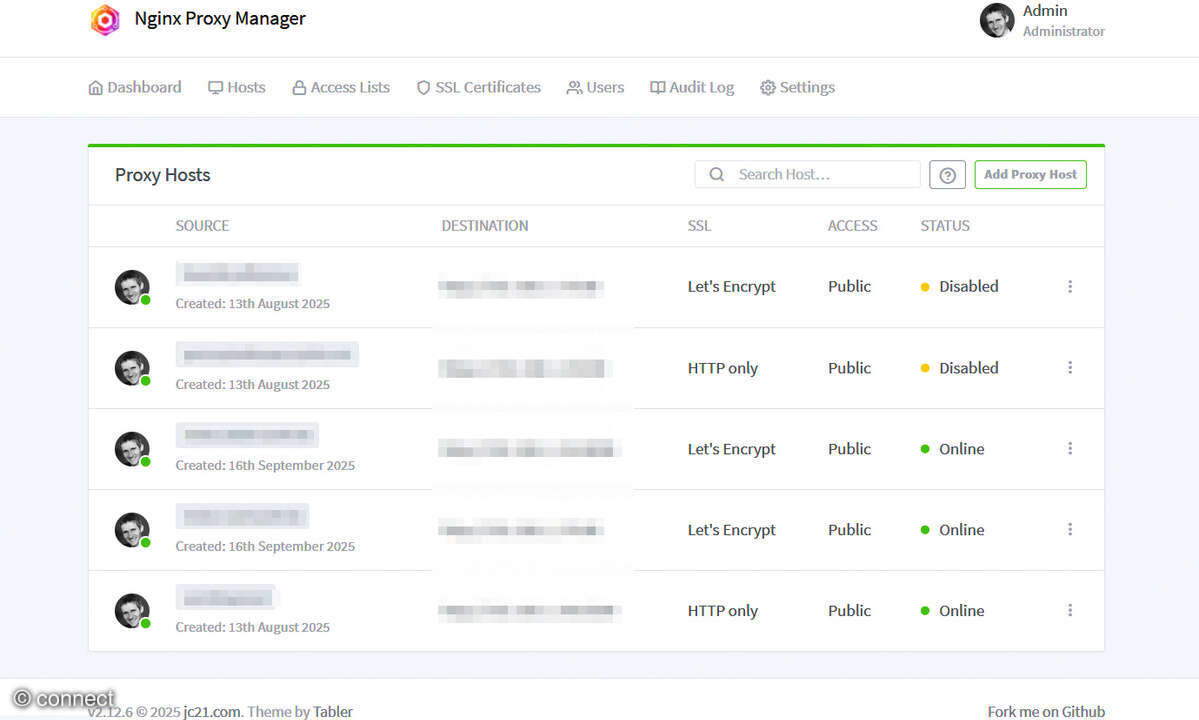This screenshot has width=1199, height=720.
Task: Open the search magnifier in Search Host field
Action: tap(716, 174)
